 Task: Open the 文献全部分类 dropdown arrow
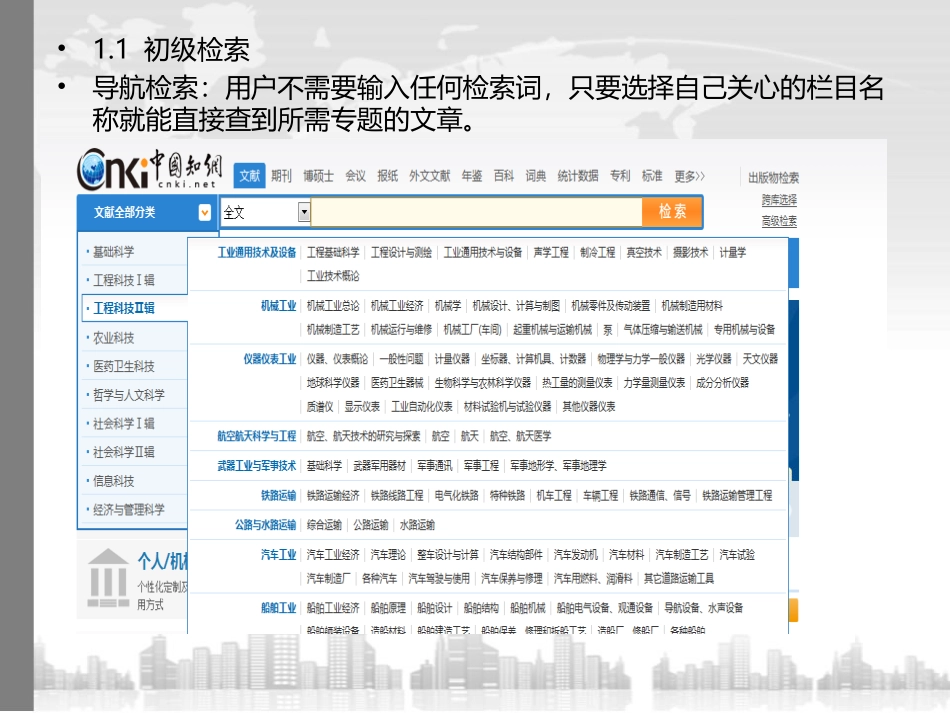click(205, 212)
